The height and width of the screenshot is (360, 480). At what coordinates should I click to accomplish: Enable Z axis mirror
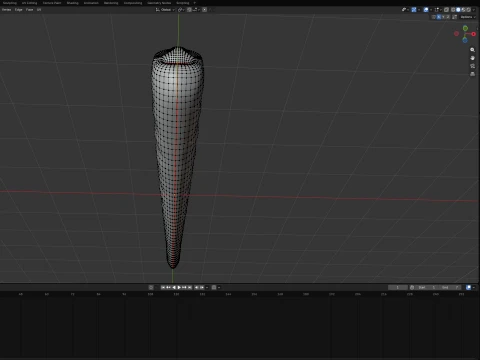(448, 17)
